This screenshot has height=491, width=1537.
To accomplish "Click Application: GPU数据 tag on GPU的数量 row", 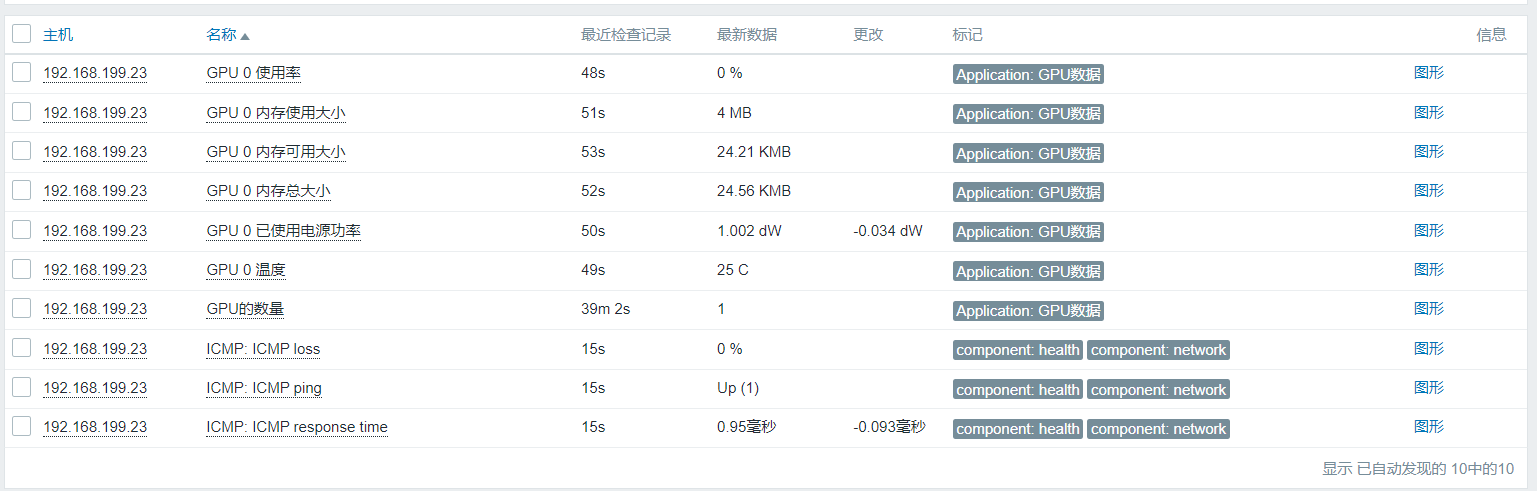I will 1028,311.
